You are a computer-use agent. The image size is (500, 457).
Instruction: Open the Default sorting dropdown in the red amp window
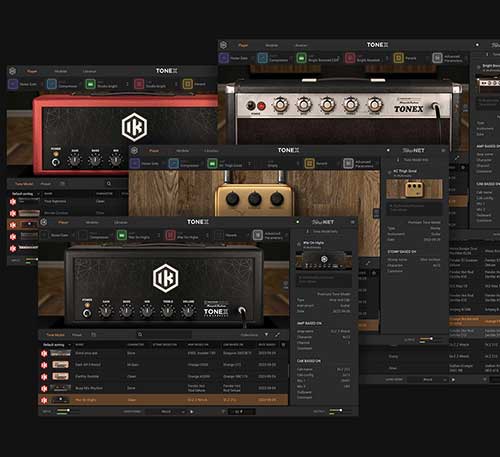(25, 194)
